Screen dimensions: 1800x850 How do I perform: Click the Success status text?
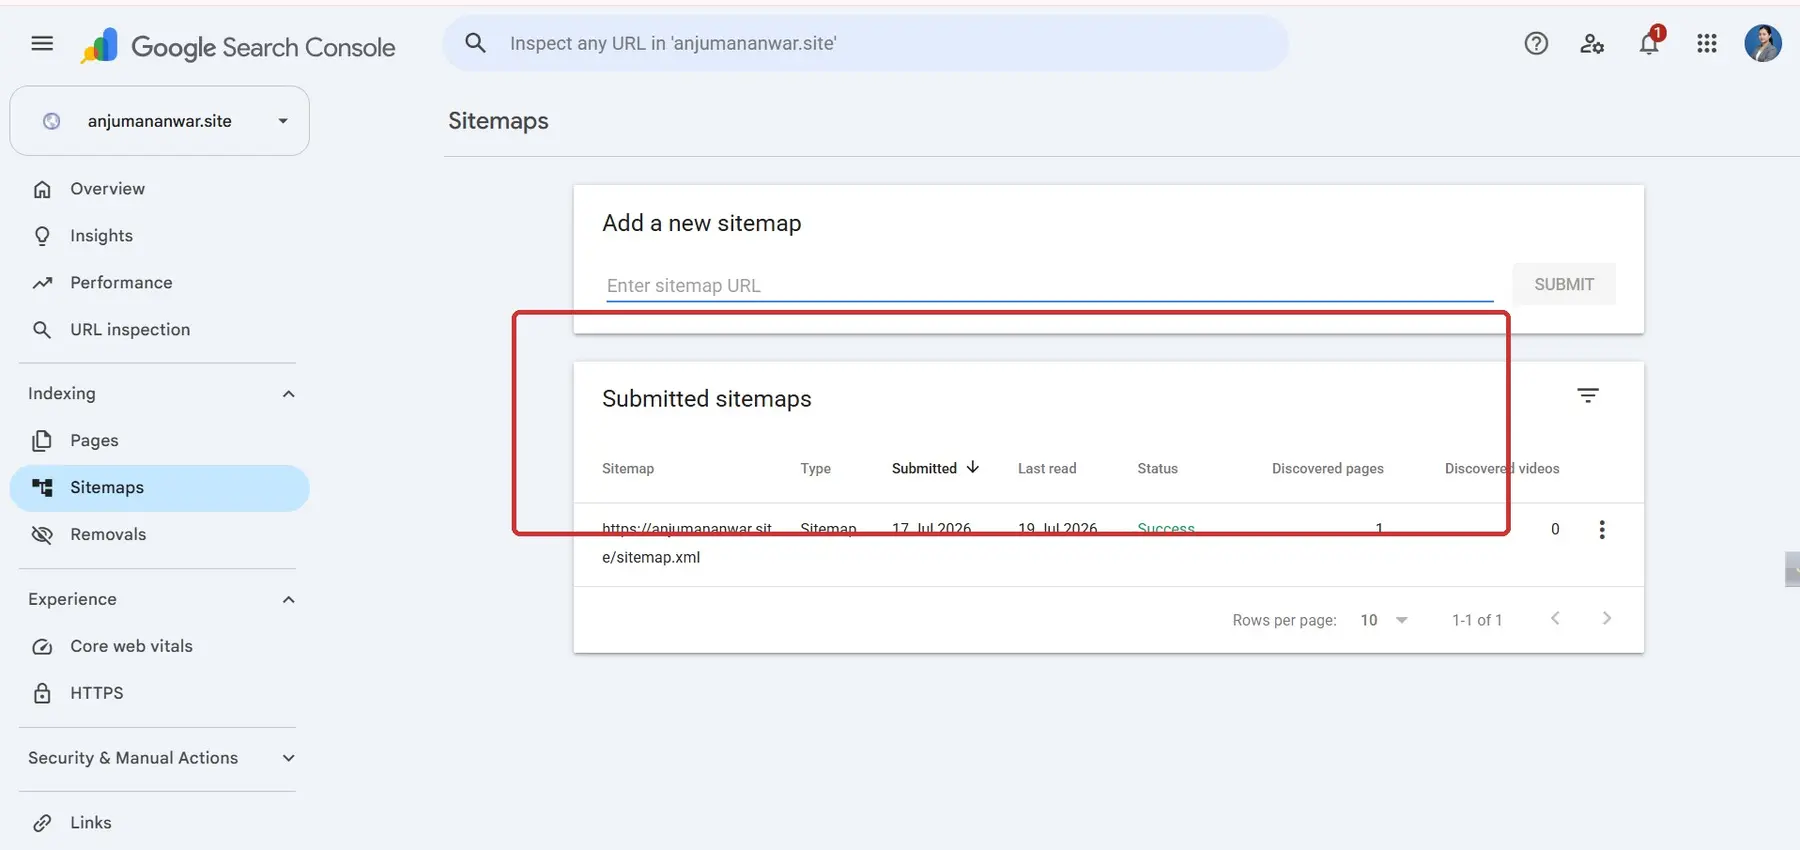(x=1166, y=528)
